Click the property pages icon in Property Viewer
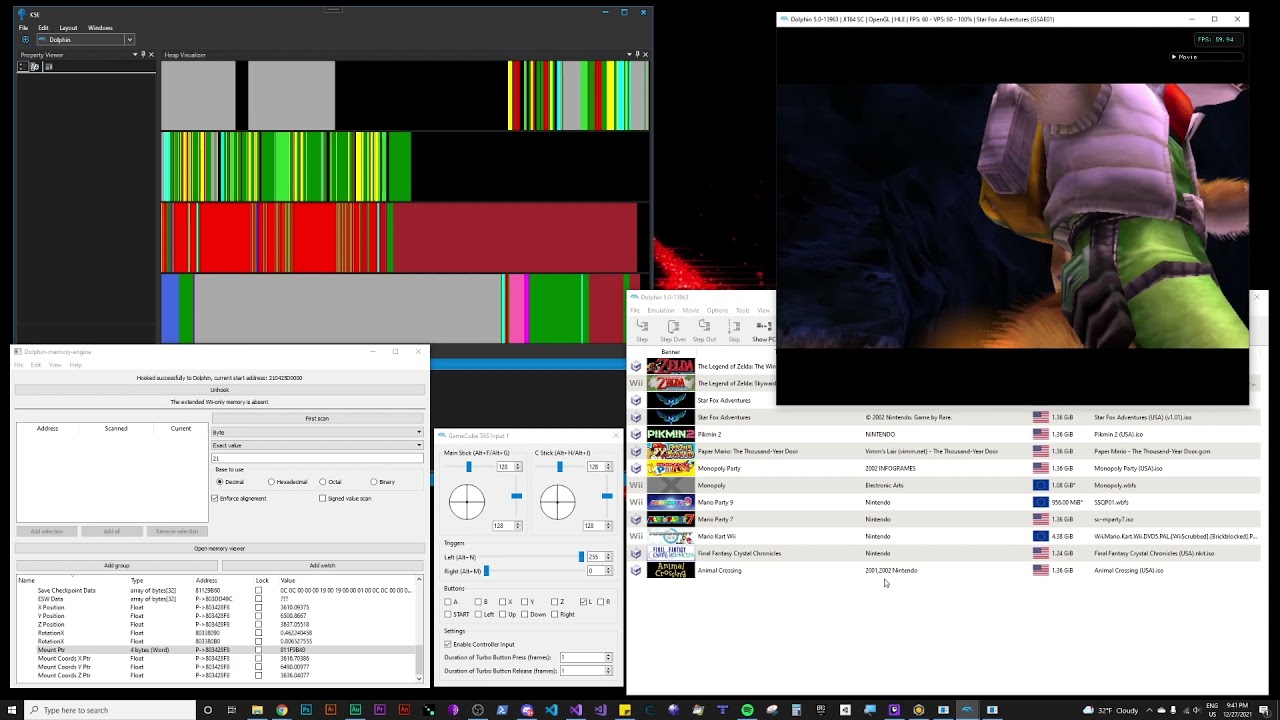1280x720 pixels. click(47, 67)
